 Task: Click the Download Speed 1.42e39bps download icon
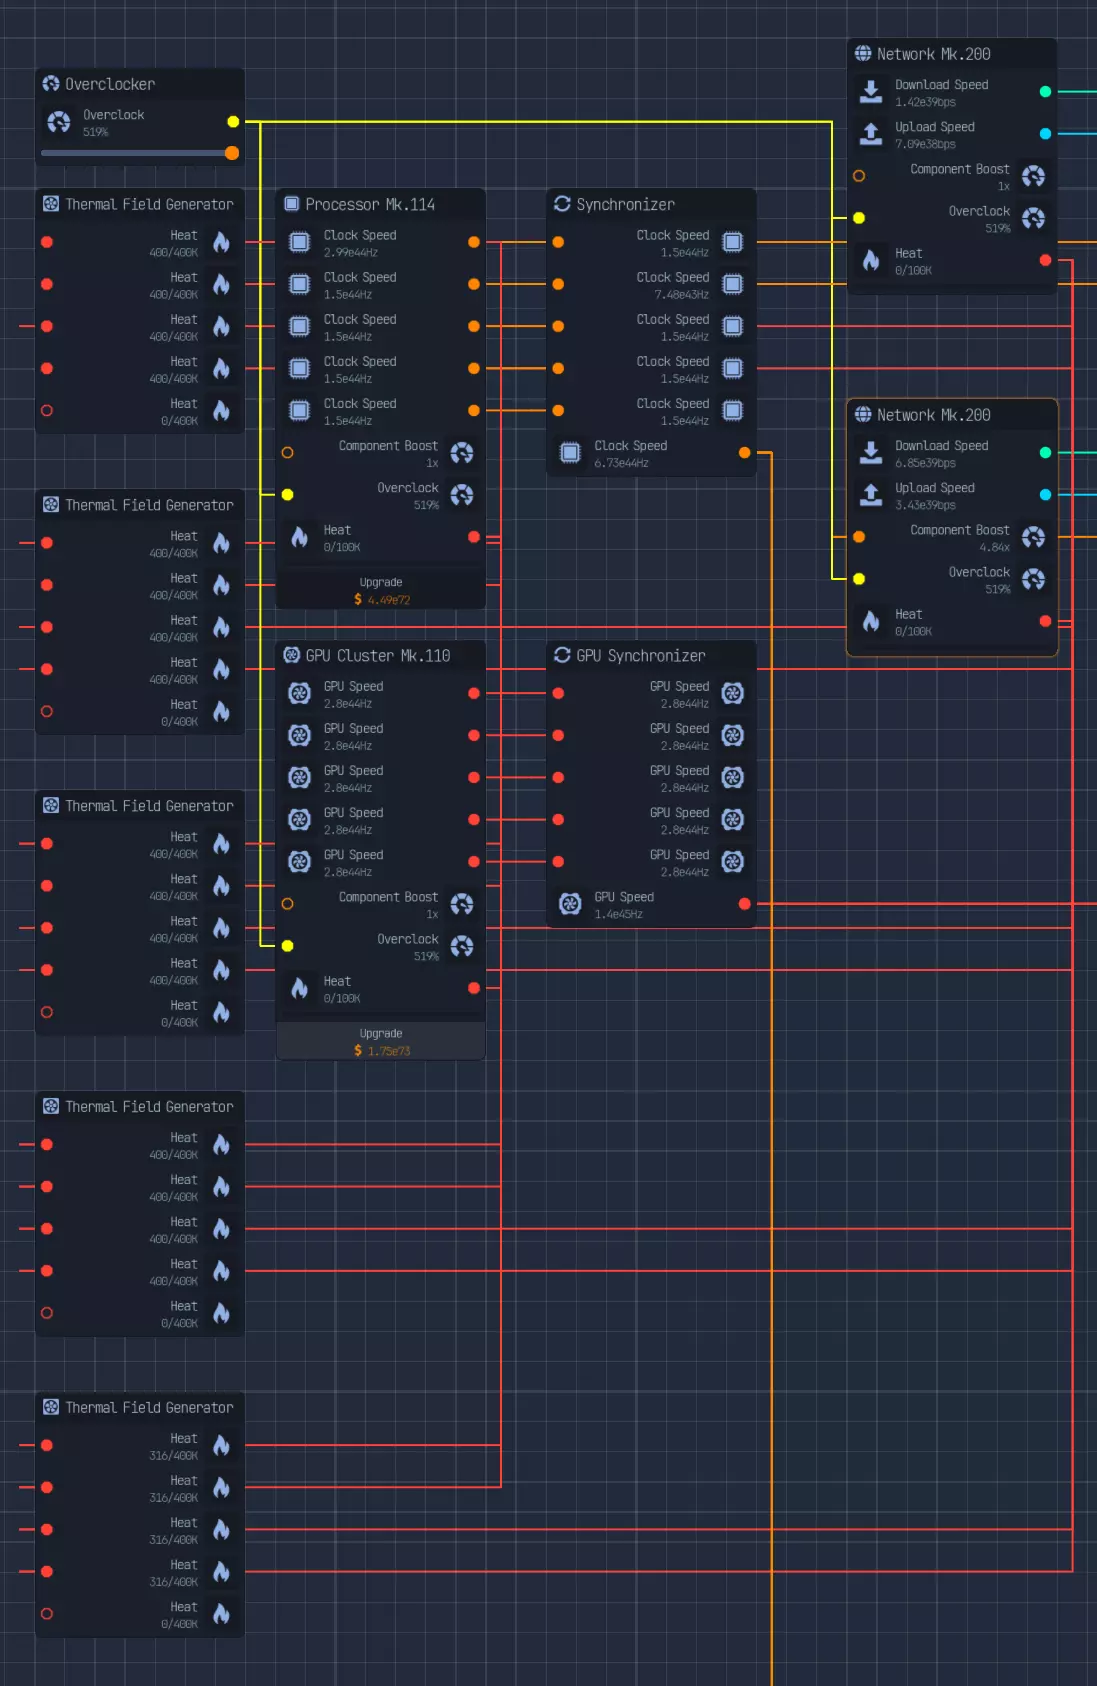(x=871, y=92)
